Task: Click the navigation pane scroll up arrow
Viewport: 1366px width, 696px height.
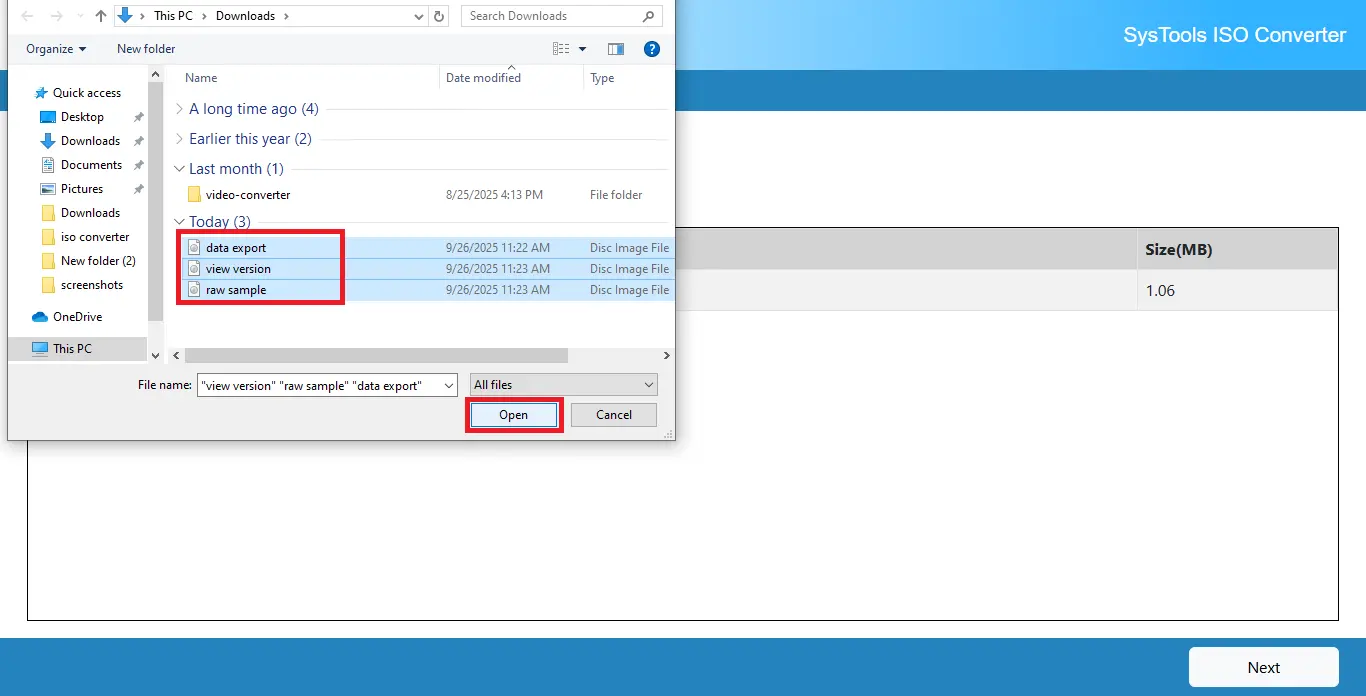Action: pos(155,73)
